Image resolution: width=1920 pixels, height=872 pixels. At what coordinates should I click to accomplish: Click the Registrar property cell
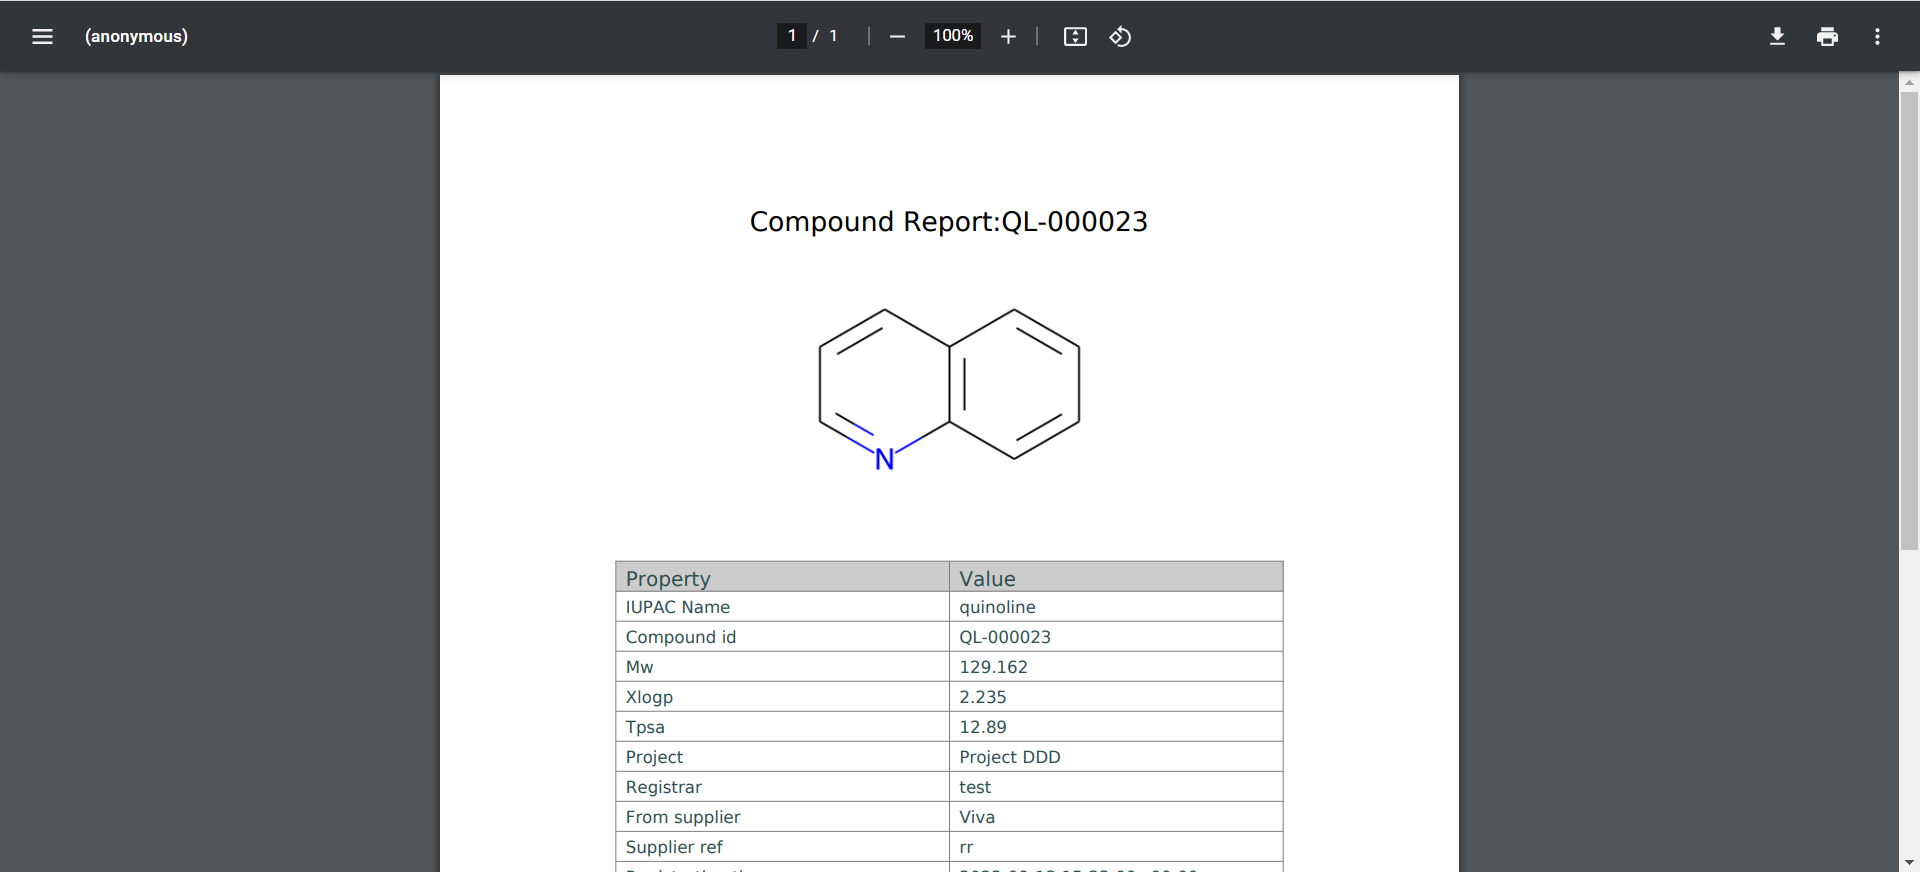click(x=782, y=787)
